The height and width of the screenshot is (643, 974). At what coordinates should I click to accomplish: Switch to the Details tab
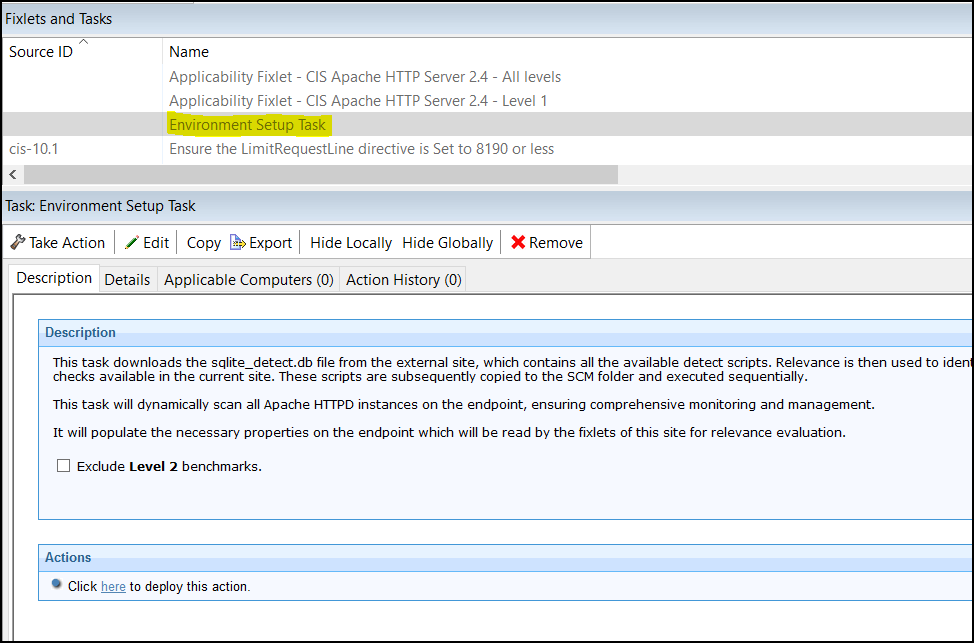pyautogui.click(x=127, y=279)
